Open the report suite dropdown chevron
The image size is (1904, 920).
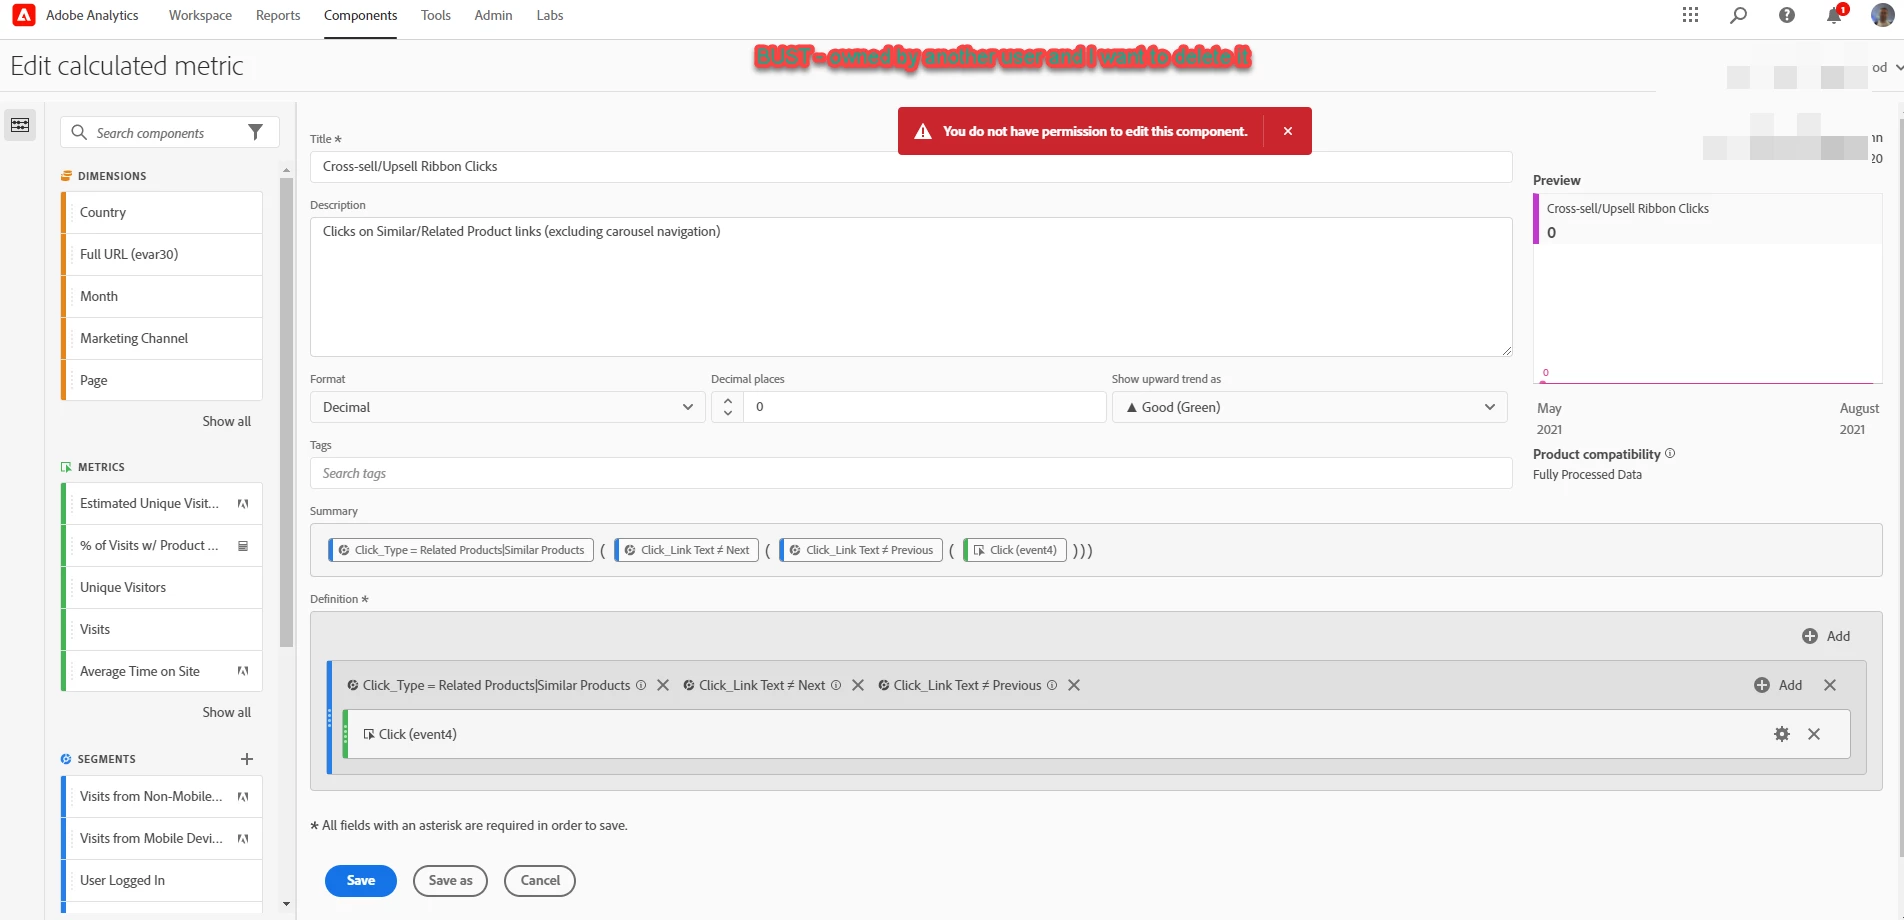pyautogui.click(x=1898, y=68)
